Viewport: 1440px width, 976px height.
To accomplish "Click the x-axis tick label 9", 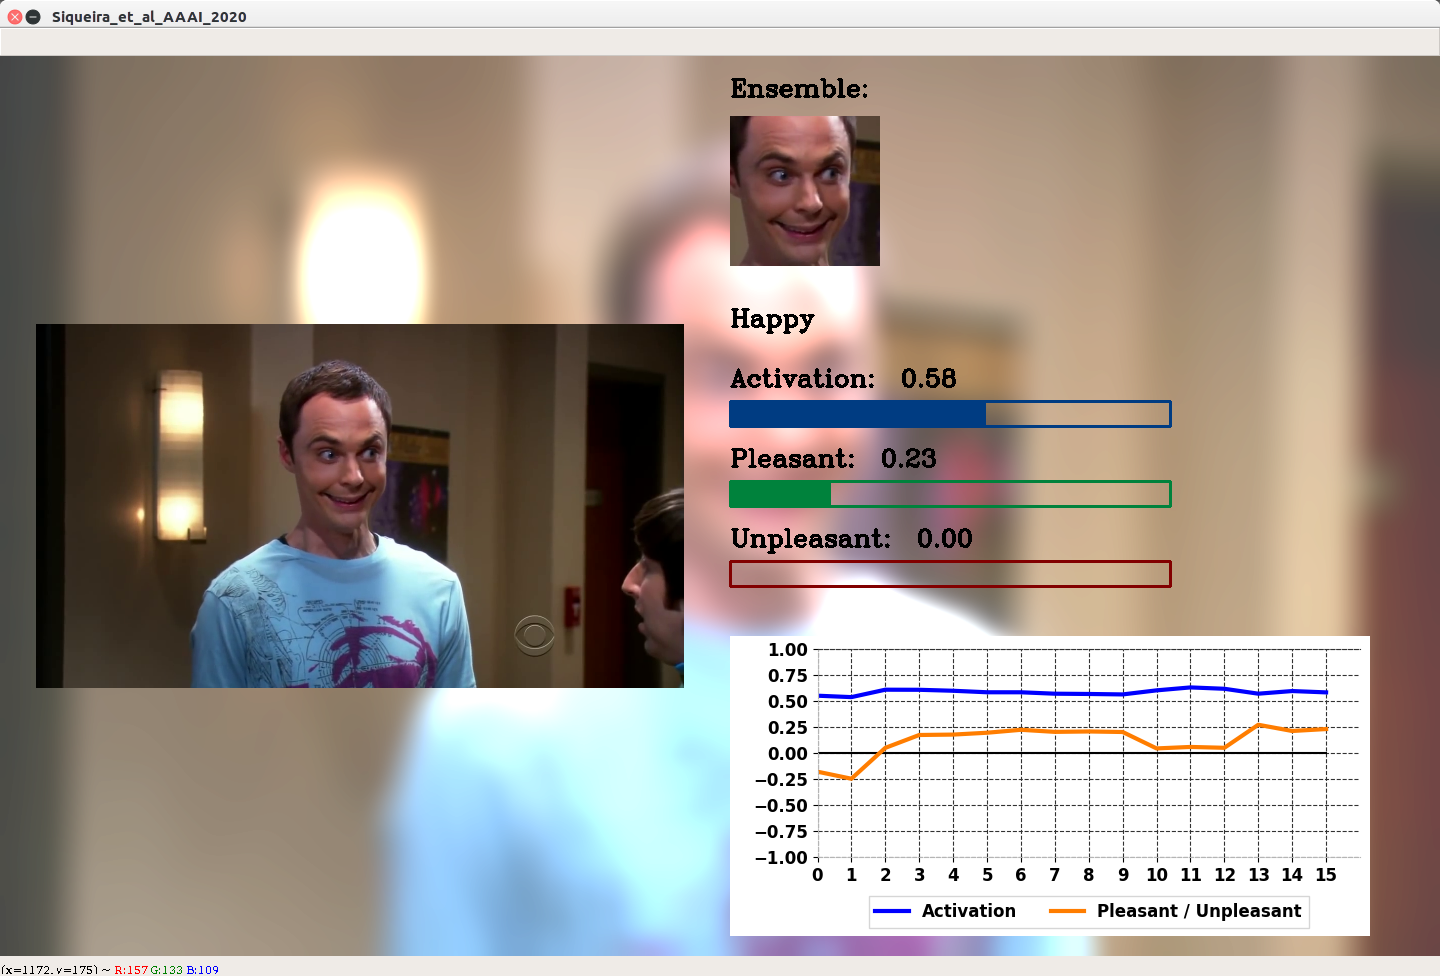I will [1123, 875].
